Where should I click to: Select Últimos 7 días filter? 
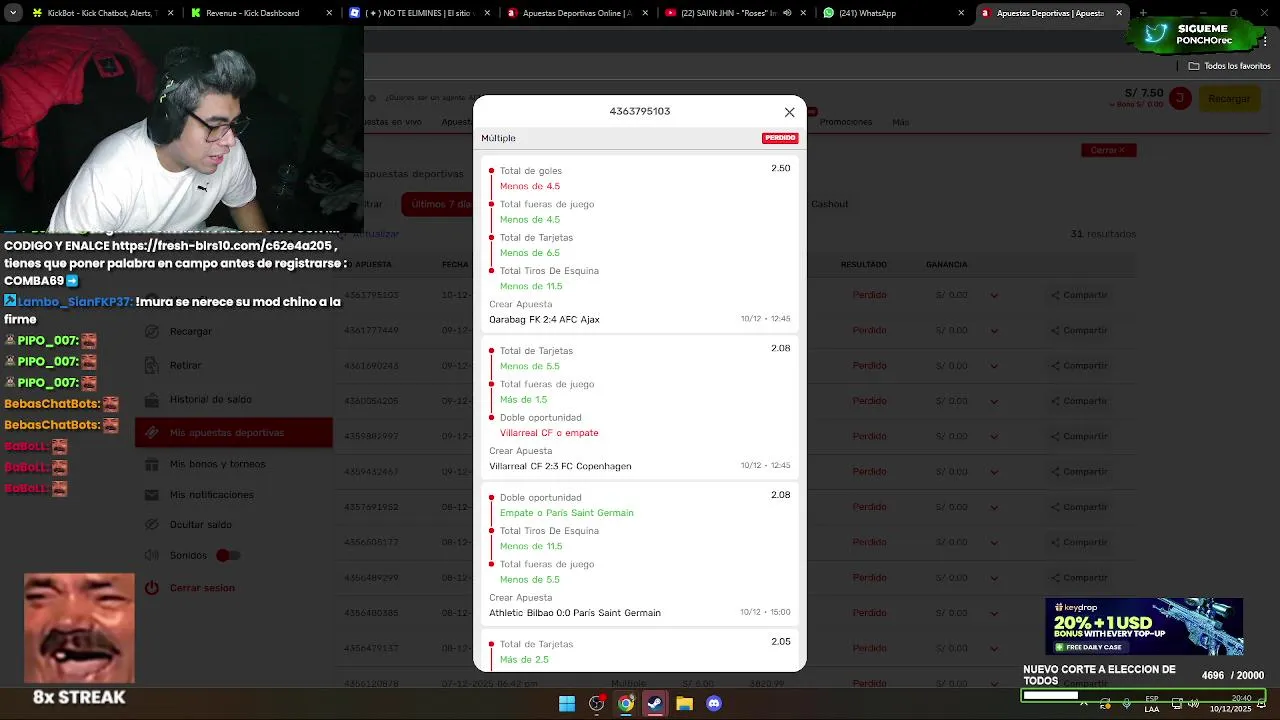point(438,204)
